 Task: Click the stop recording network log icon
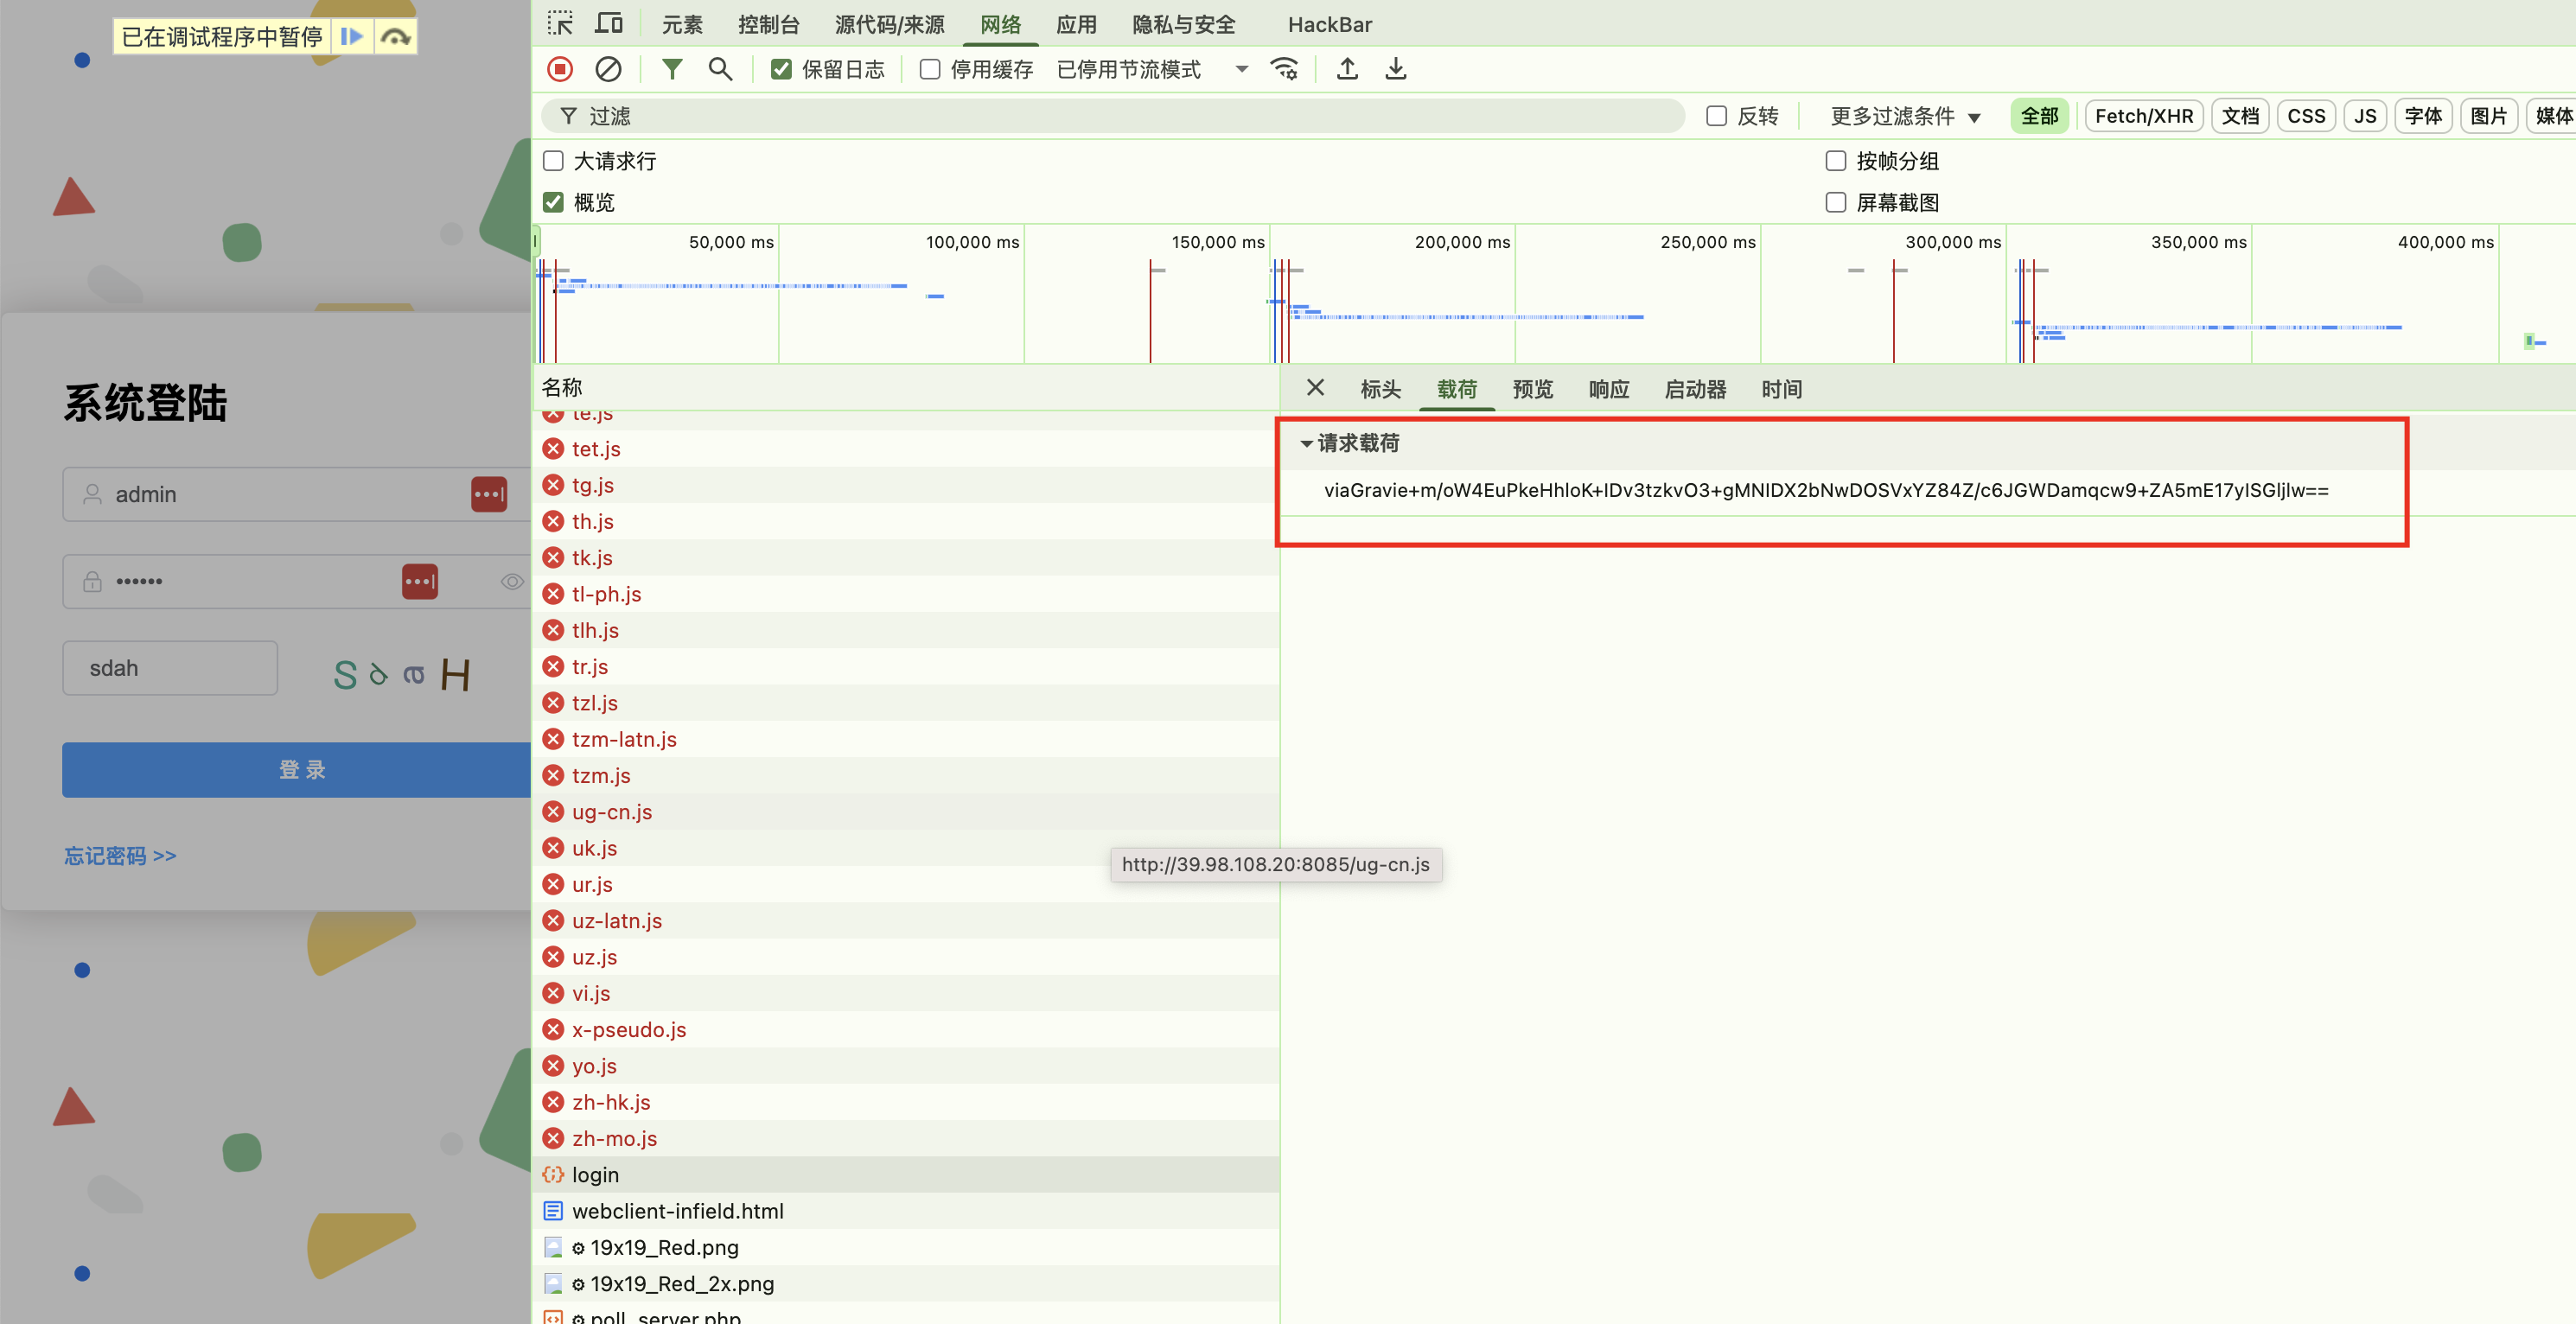pos(560,69)
